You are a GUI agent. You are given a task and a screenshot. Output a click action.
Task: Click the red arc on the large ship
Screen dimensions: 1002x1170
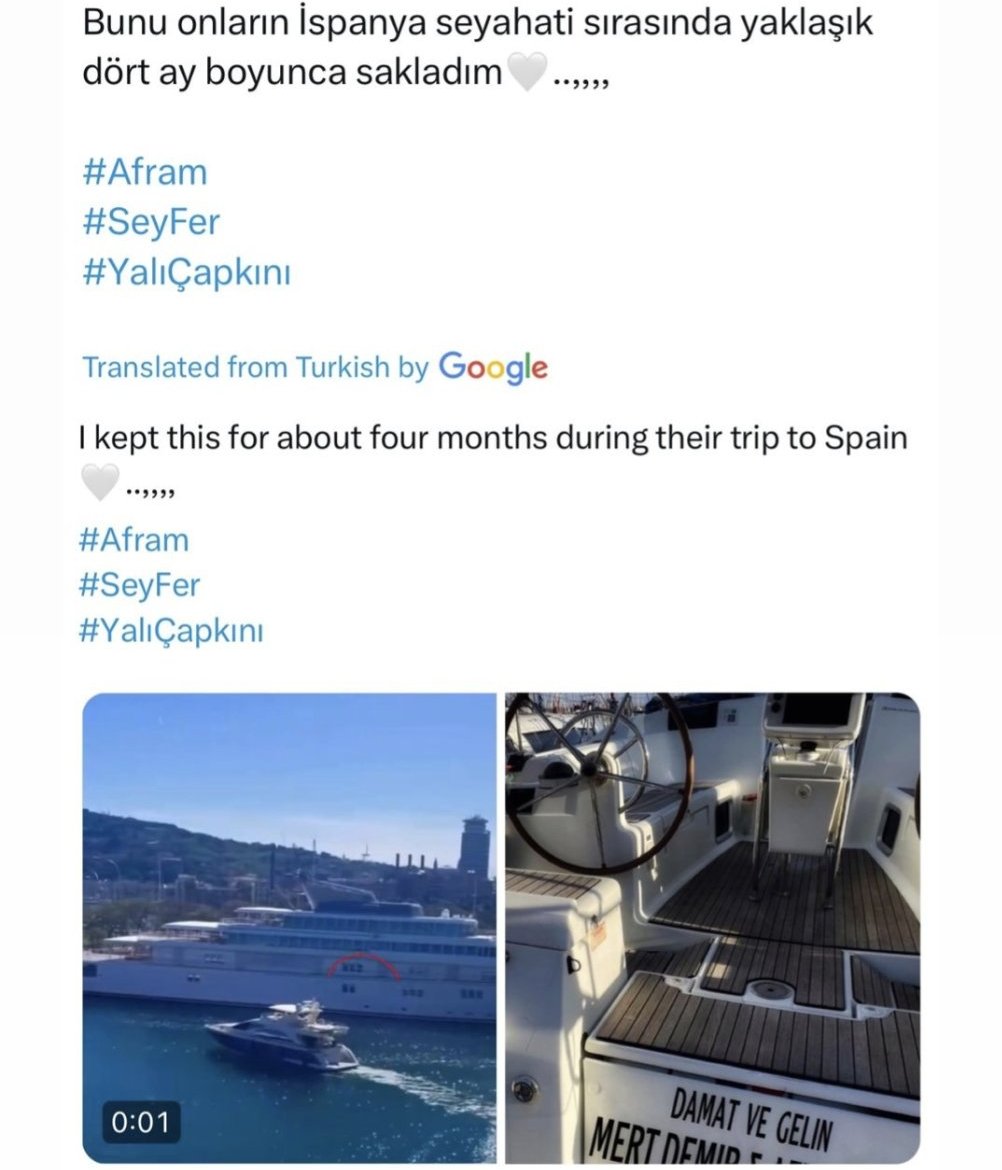[363, 963]
